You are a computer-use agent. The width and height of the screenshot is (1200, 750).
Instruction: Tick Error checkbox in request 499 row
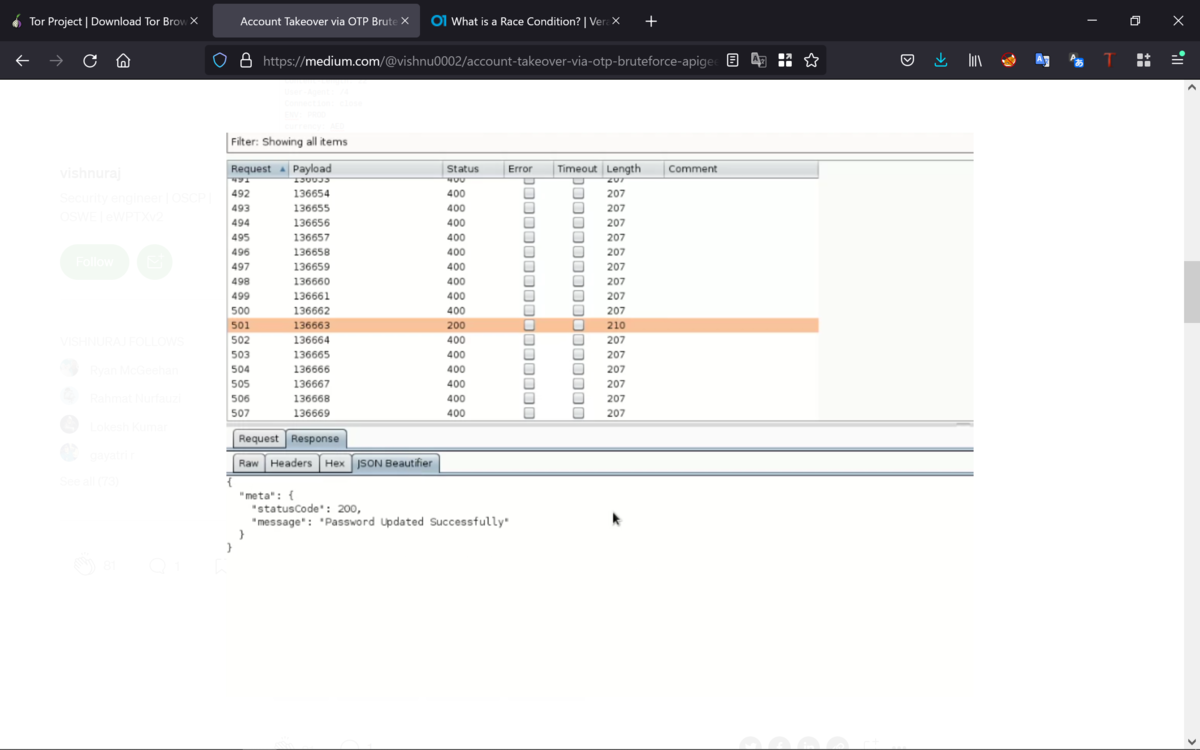pyautogui.click(x=529, y=296)
